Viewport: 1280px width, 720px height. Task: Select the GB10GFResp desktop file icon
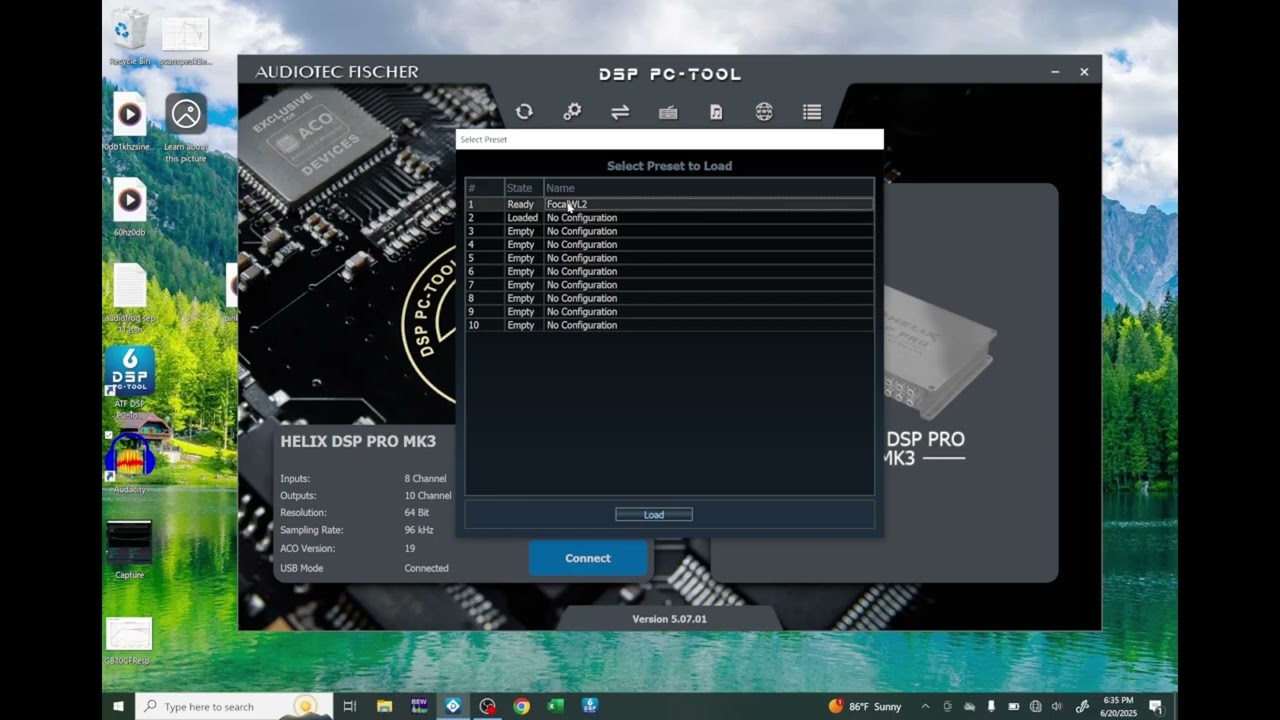[130, 640]
